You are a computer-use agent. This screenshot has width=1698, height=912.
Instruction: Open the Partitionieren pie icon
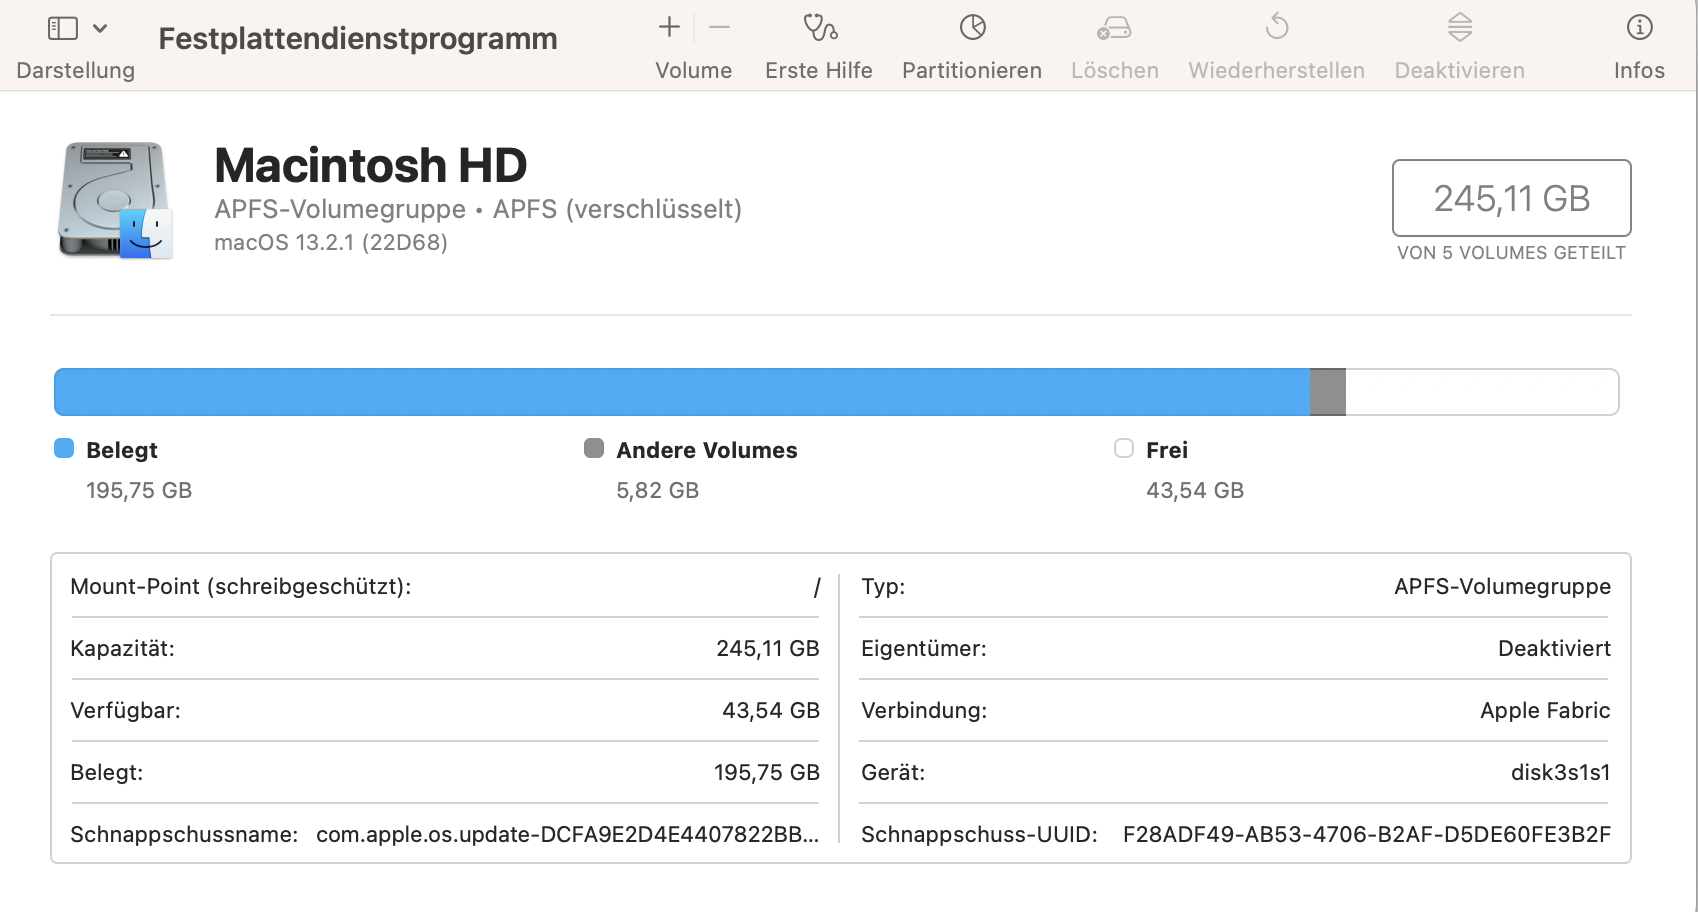click(972, 27)
